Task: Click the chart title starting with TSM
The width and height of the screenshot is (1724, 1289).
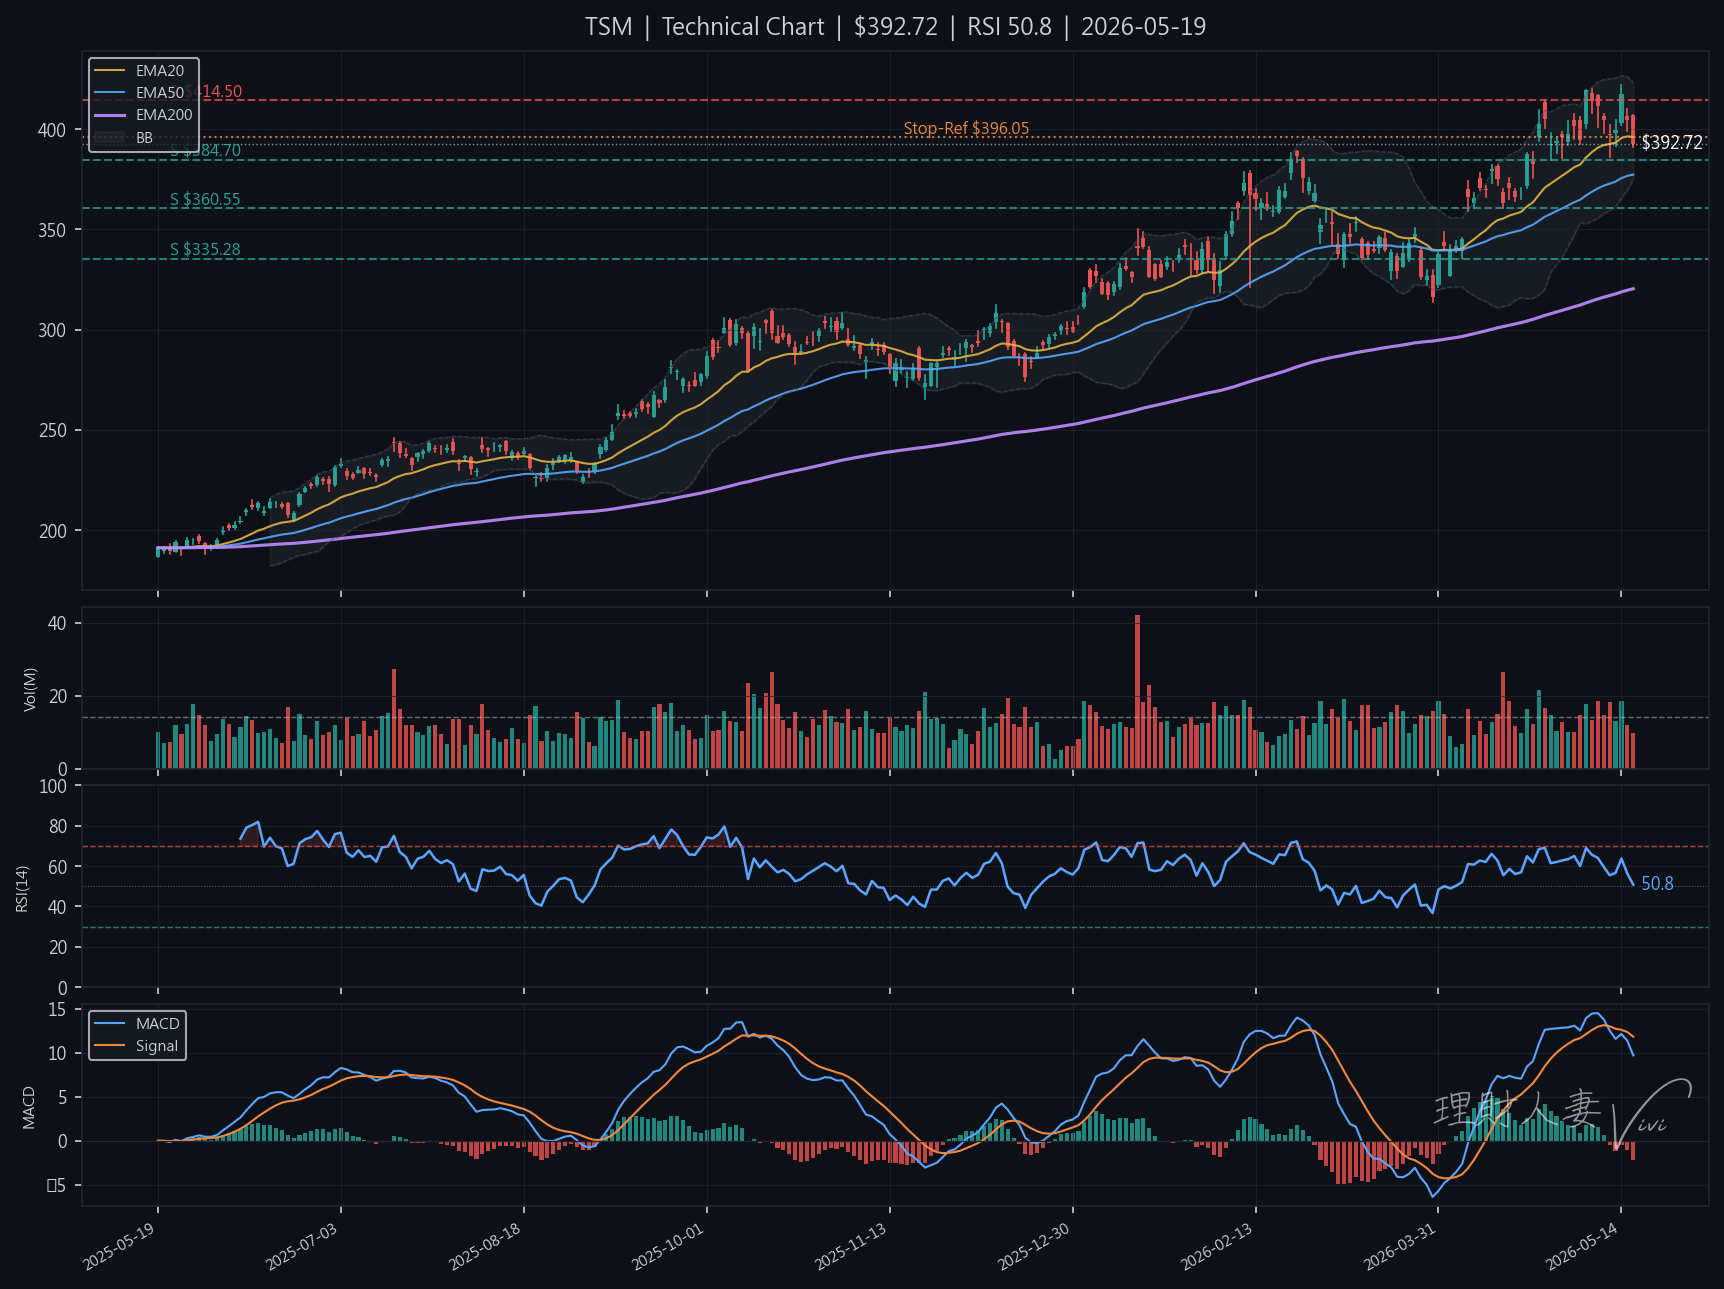Action: tap(895, 27)
